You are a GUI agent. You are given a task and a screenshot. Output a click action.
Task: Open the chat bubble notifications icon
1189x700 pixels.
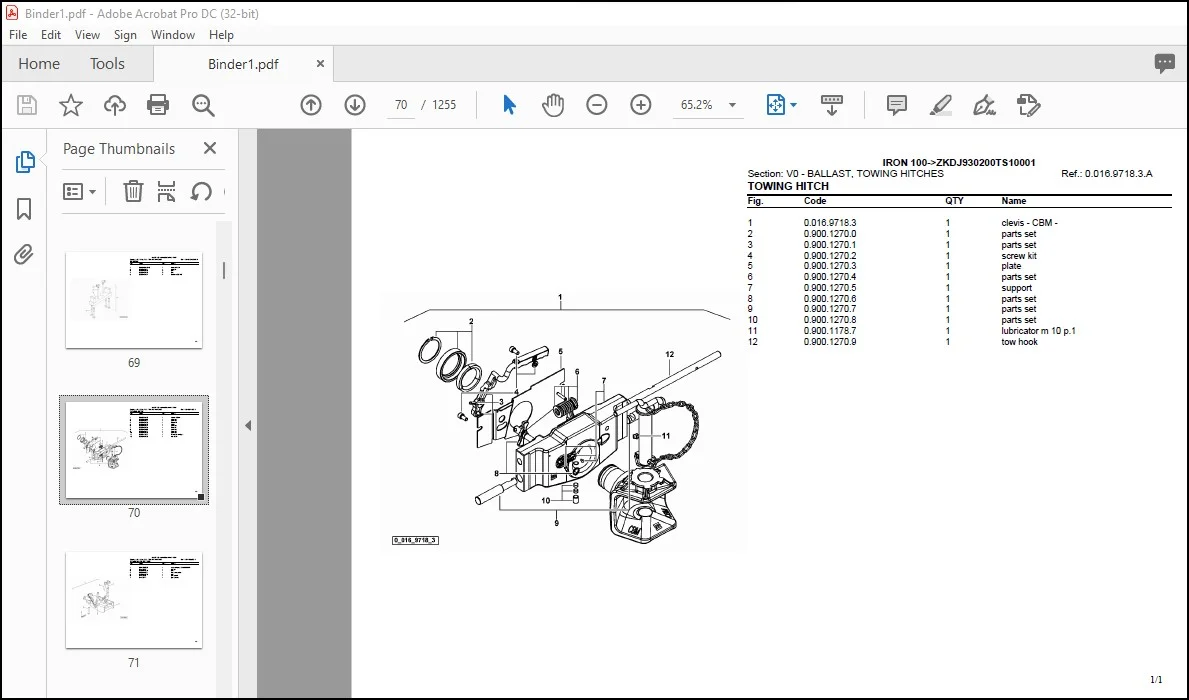(x=1165, y=64)
